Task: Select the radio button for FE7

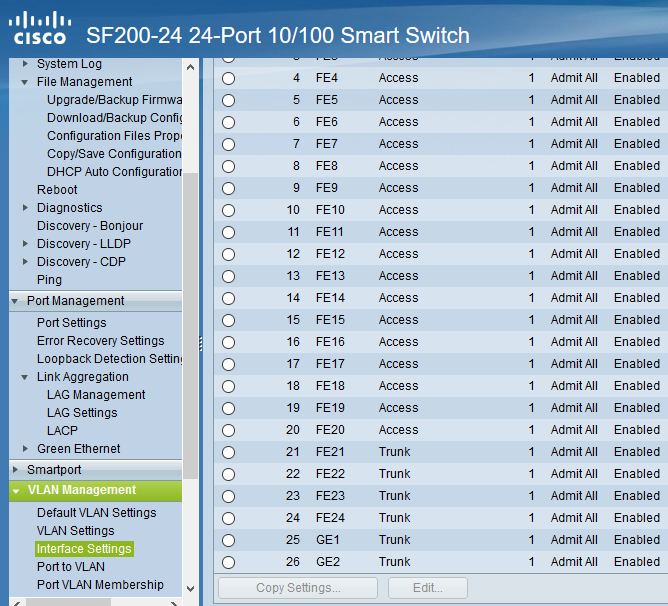Action: coord(229,144)
